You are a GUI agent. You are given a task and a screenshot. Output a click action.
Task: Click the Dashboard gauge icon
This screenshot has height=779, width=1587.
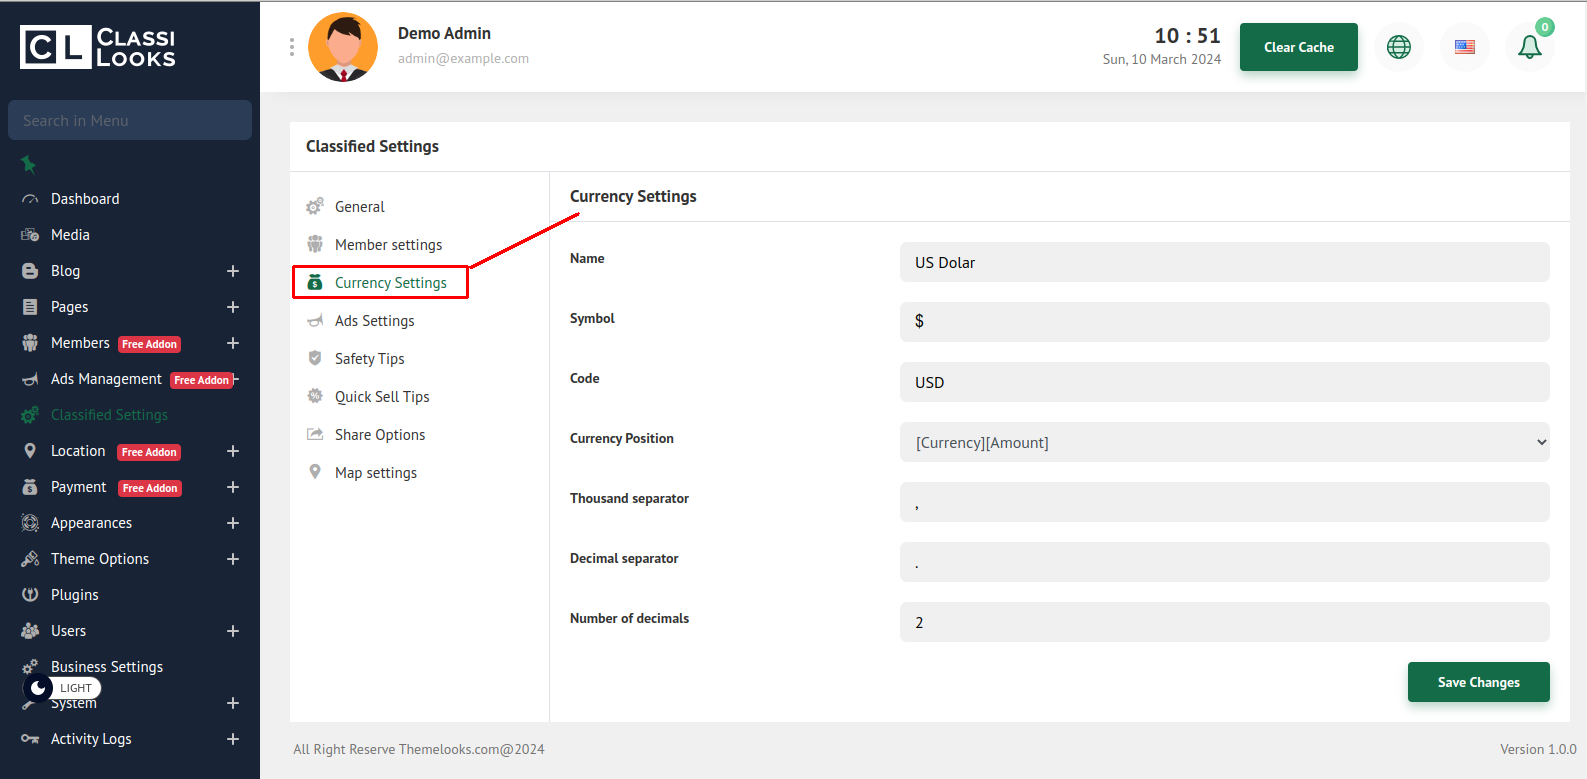tap(30, 199)
